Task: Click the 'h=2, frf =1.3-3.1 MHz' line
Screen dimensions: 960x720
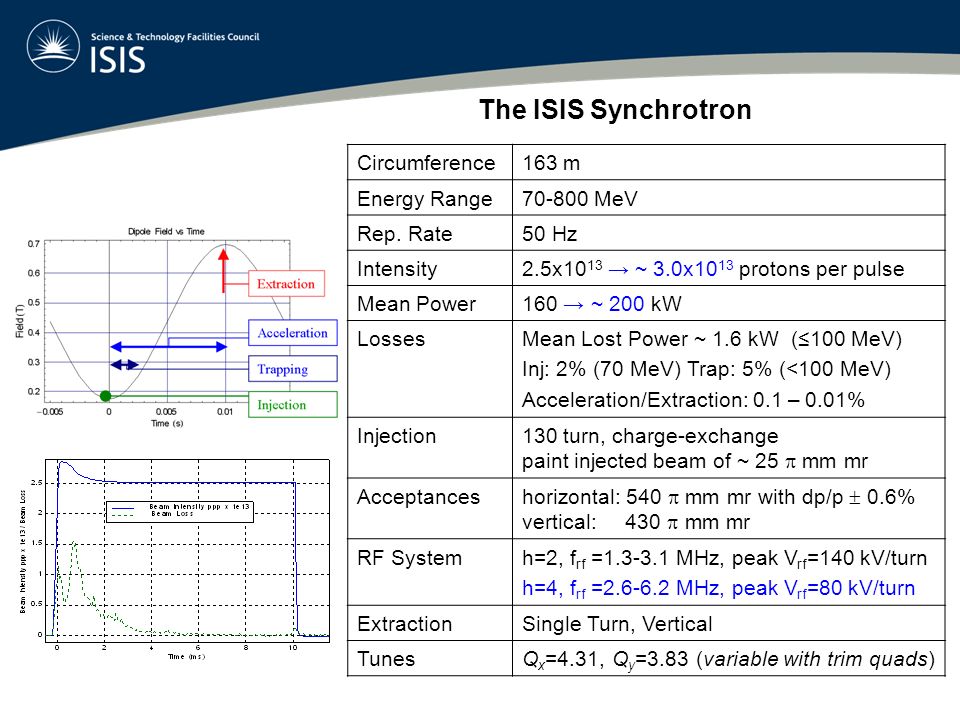Action: click(x=724, y=559)
